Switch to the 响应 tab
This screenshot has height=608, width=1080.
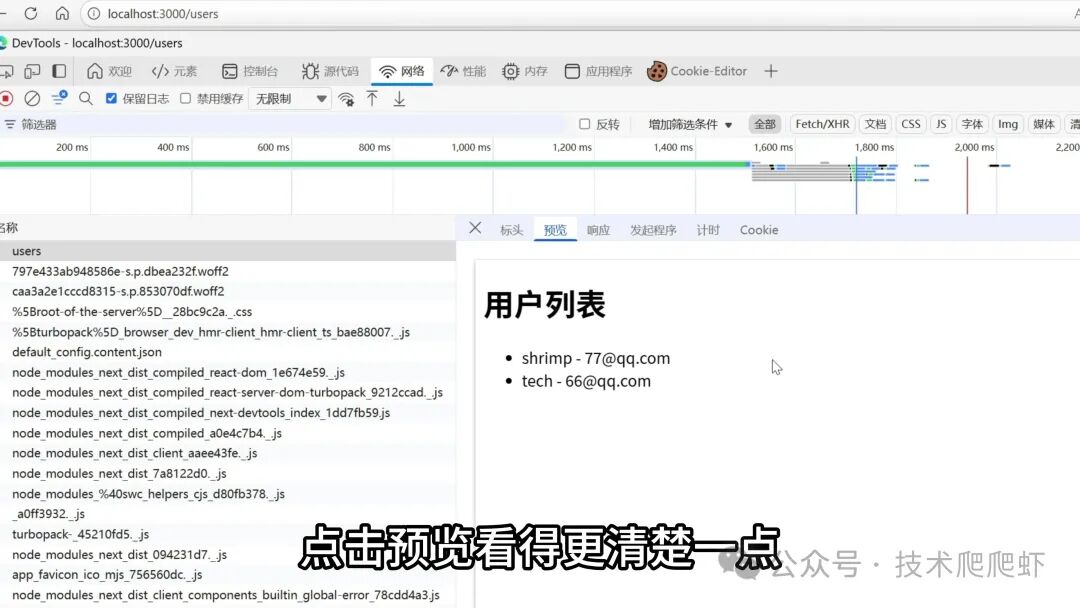click(x=598, y=230)
